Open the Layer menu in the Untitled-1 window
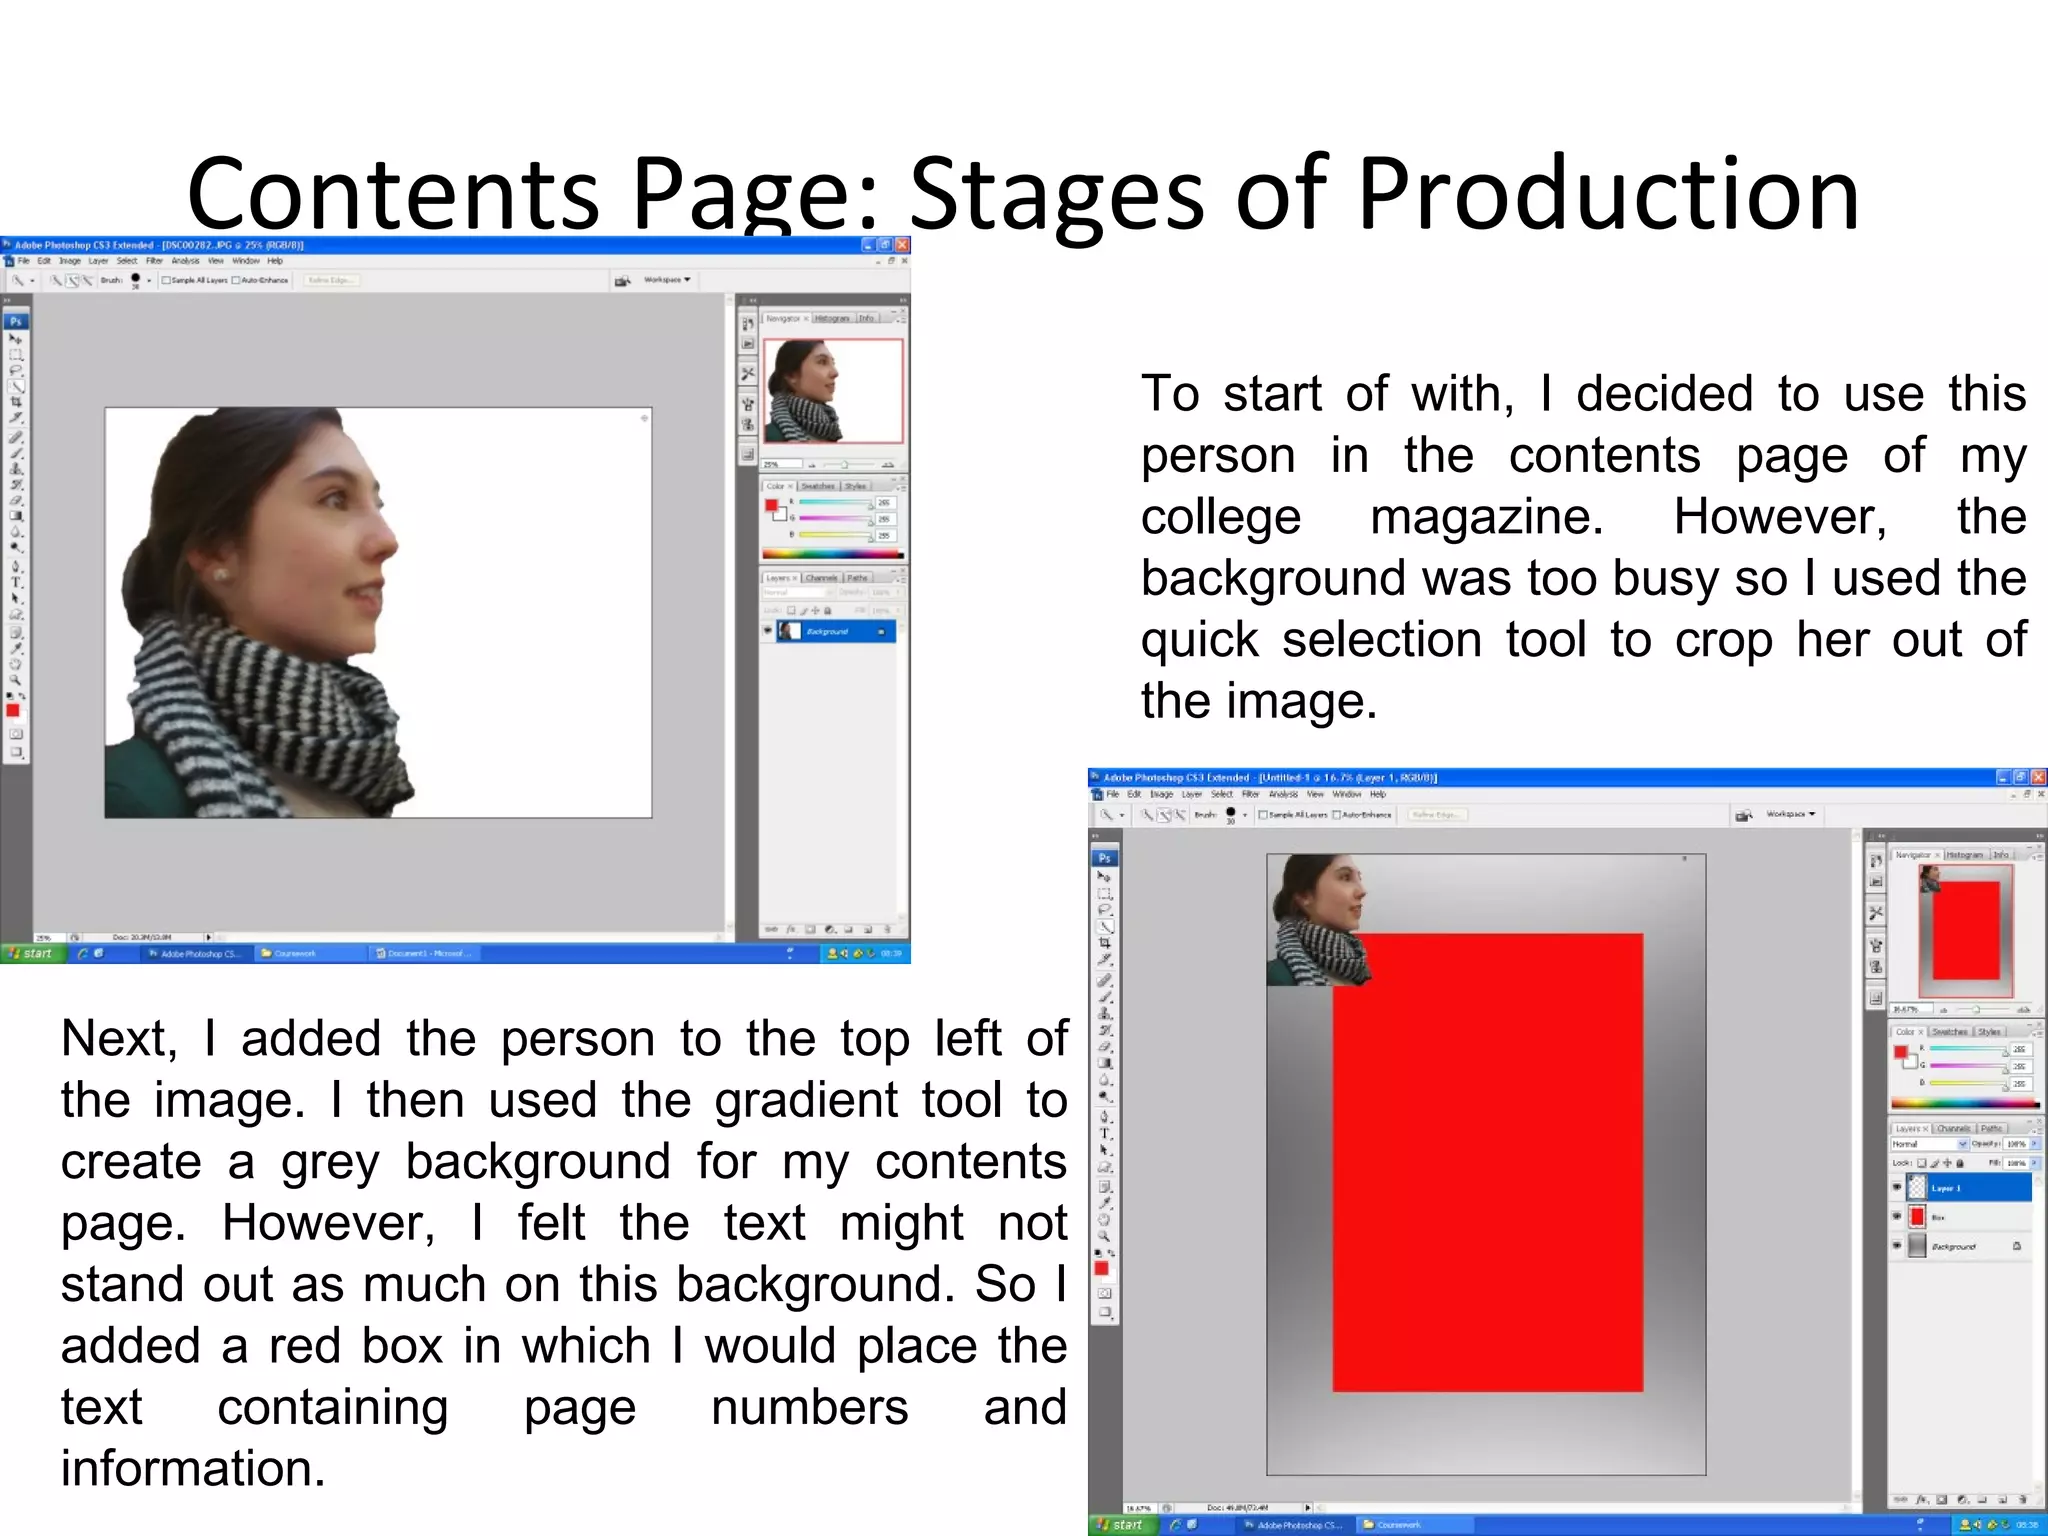The height and width of the screenshot is (1536, 2048). 1192,794
